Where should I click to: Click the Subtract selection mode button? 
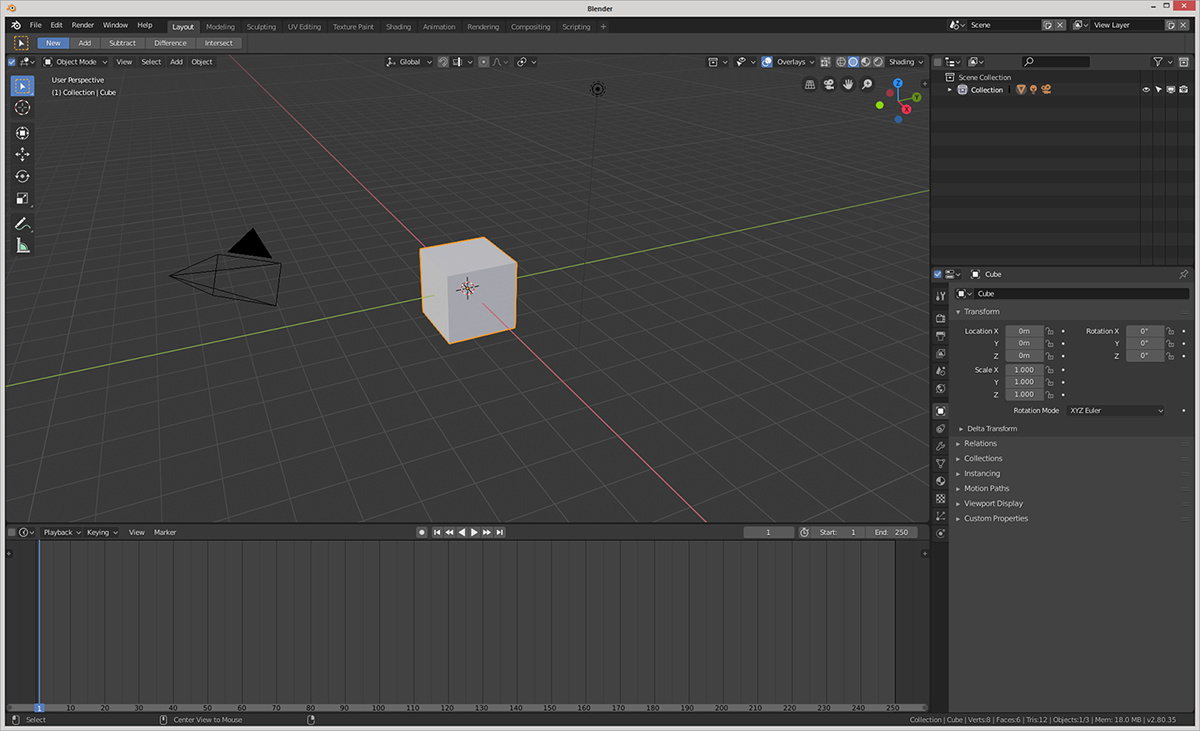tap(122, 43)
